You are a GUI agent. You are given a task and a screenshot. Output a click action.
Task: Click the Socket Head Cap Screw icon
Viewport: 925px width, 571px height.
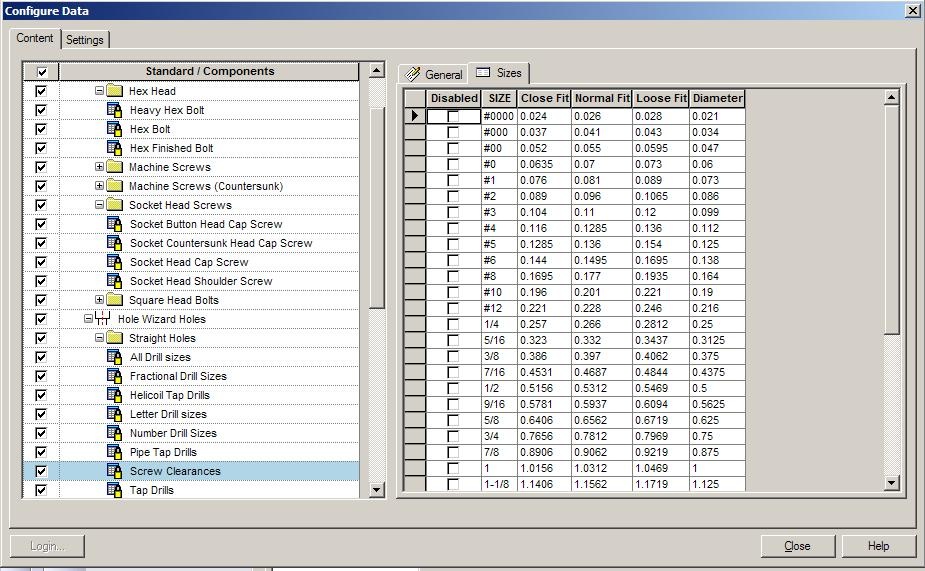(114, 261)
